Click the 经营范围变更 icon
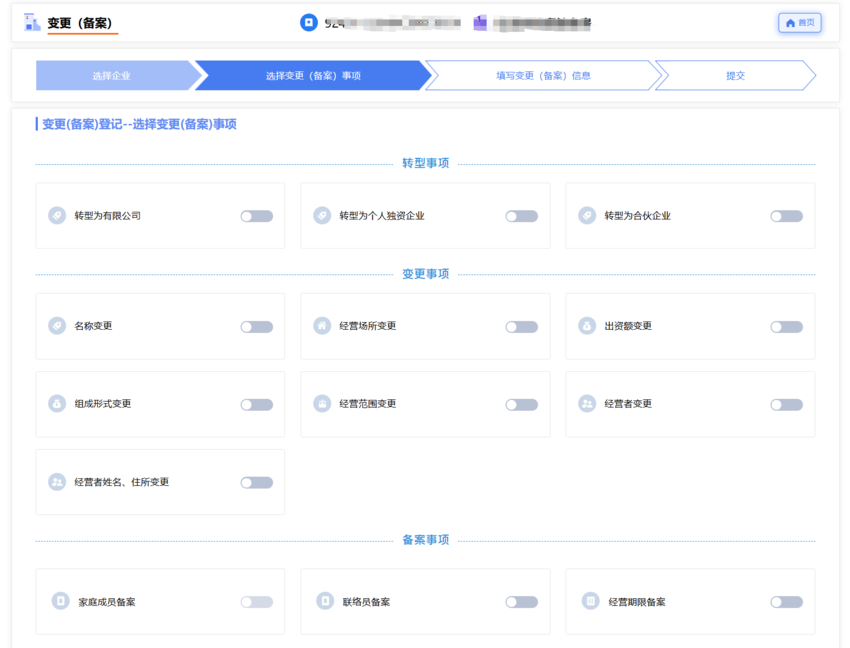850x648 pixels. [322, 404]
